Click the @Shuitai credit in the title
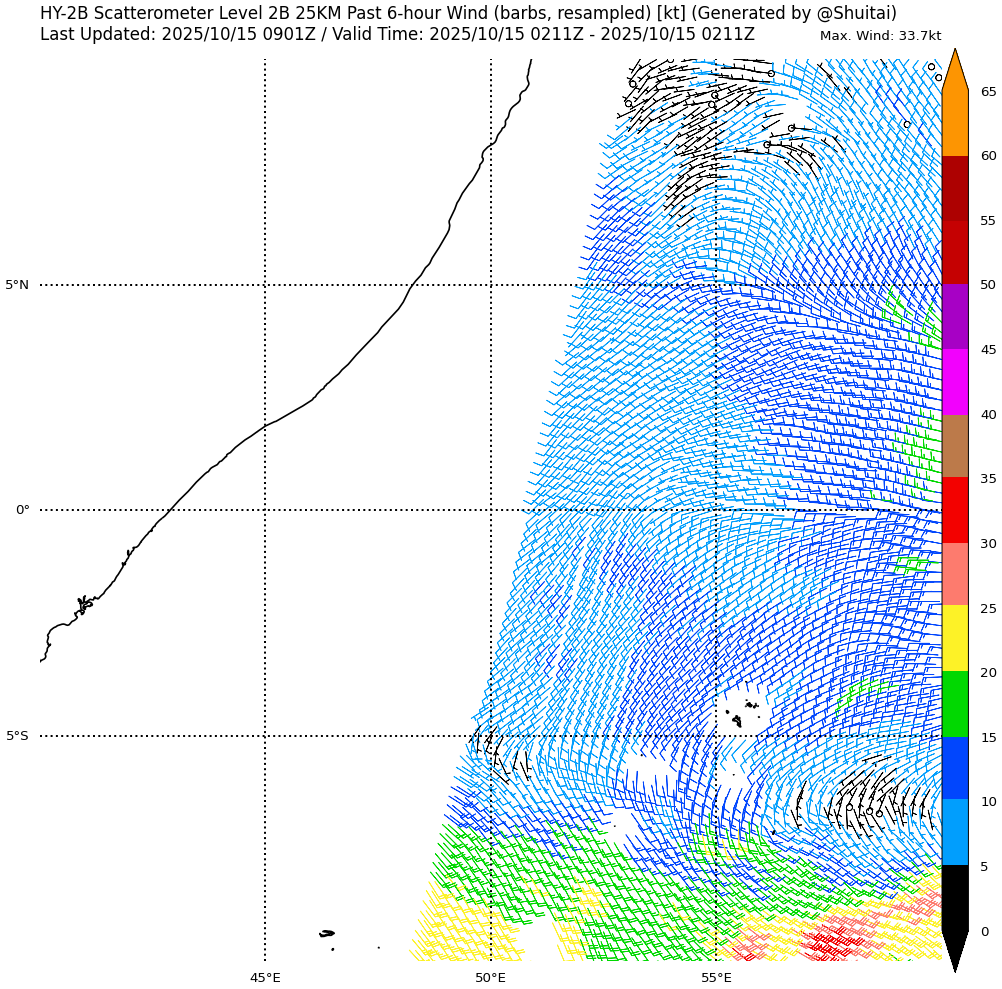The height and width of the screenshot is (989, 1002). (856, 13)
